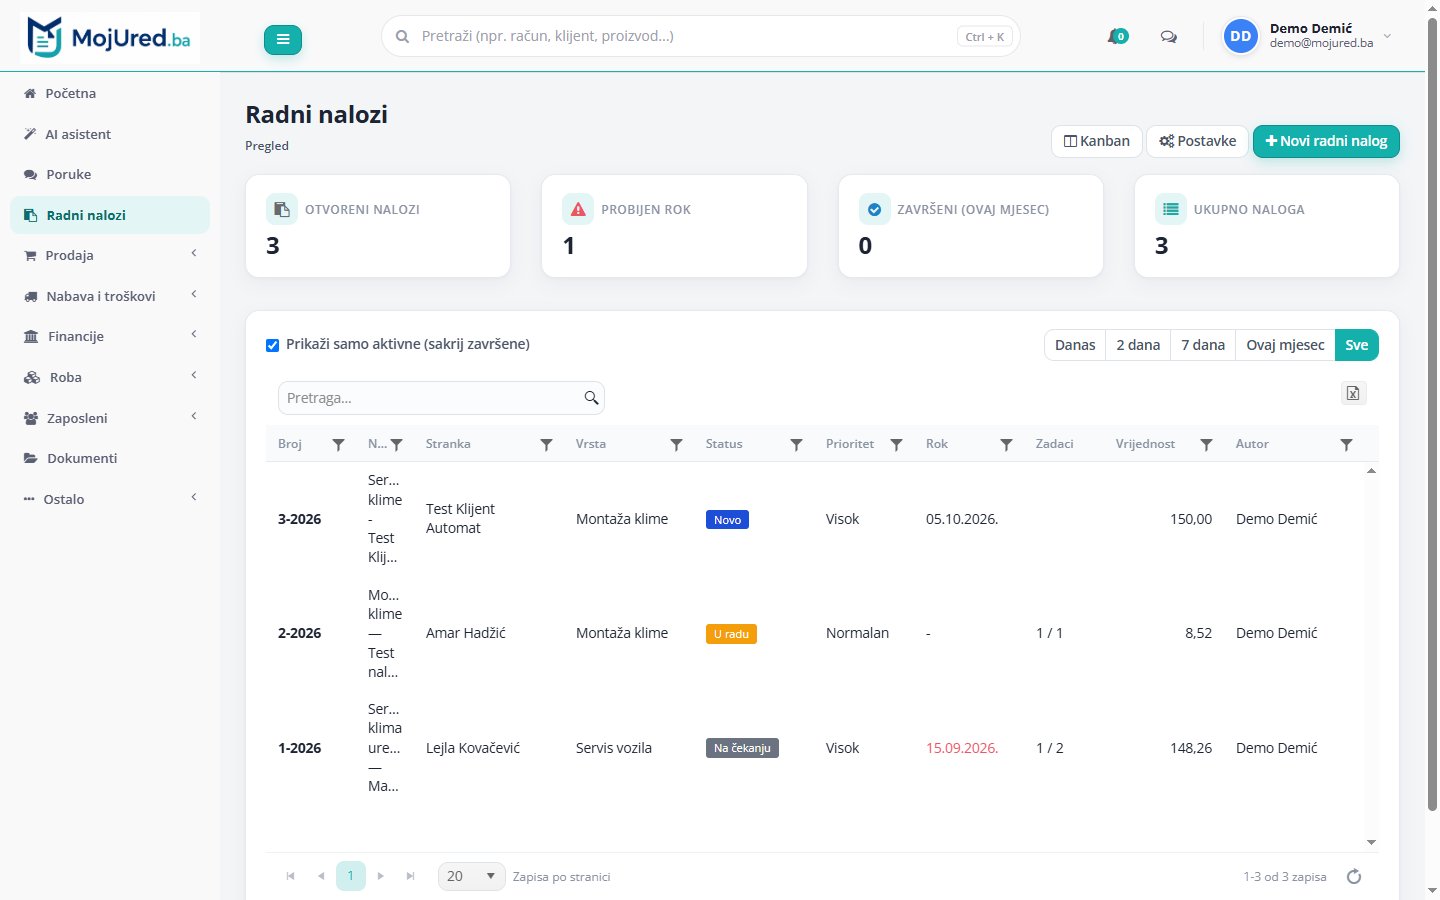1440x900 pixels.
Task: Click the magnifier icon in Pretraga field
Action: click(x=592, y=398)
